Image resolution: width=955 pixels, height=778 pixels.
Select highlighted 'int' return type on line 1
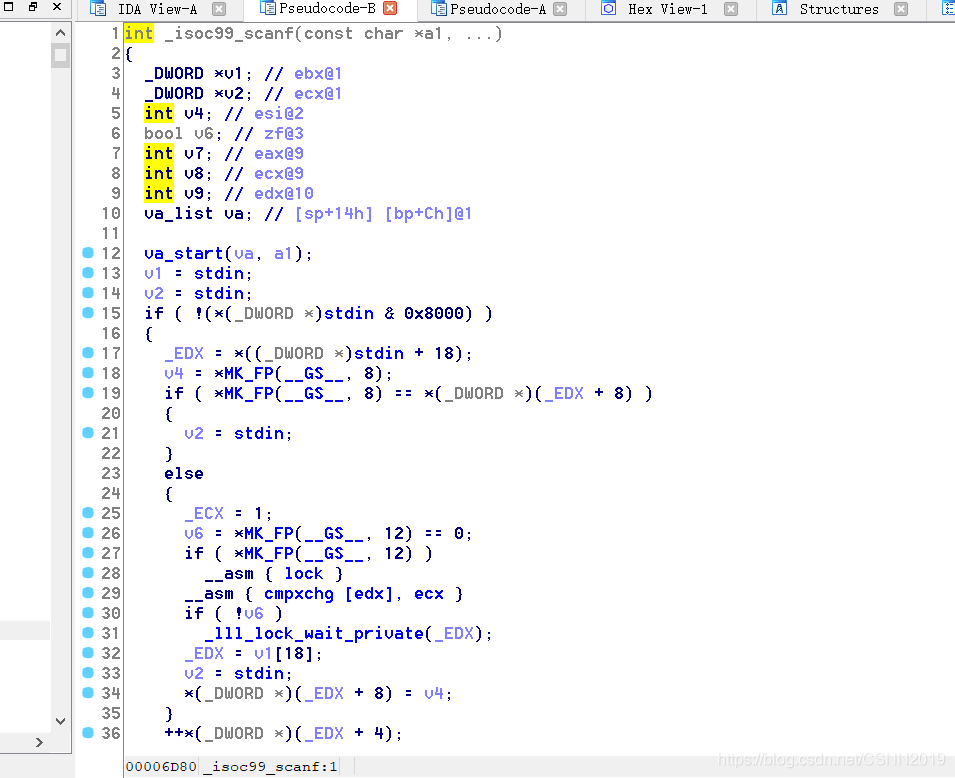pos(139,34)
